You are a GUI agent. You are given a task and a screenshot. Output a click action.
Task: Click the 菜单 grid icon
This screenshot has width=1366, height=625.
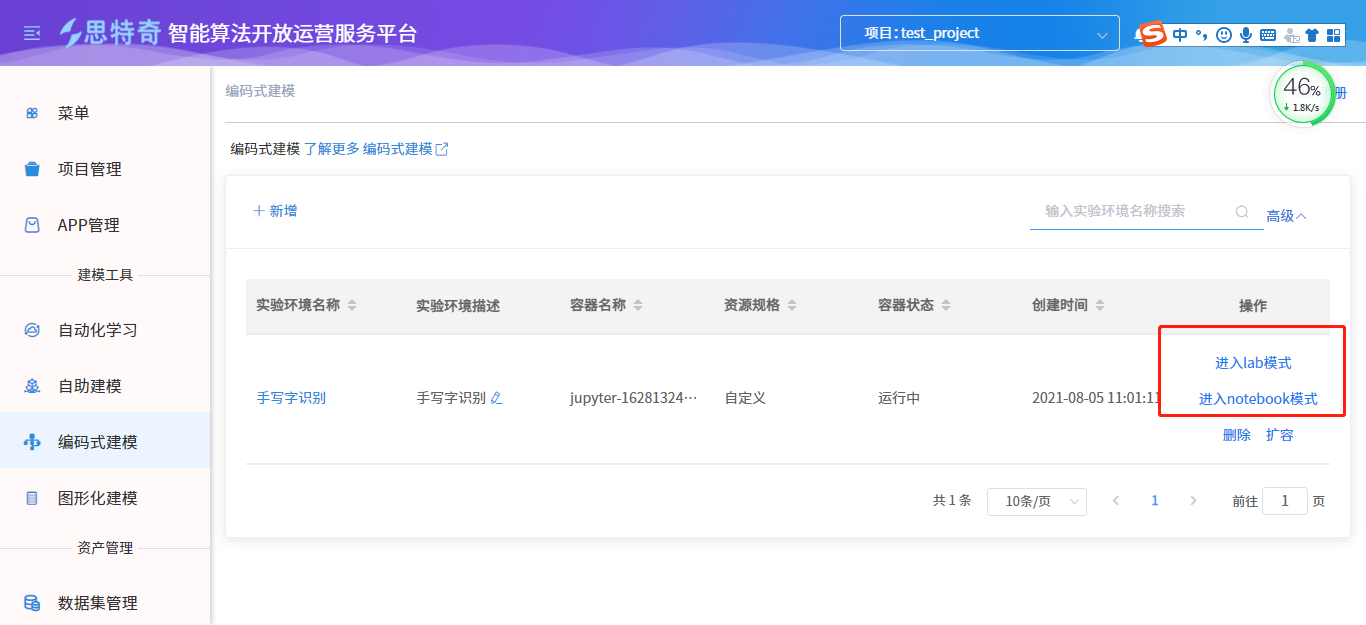click(32, 113)
